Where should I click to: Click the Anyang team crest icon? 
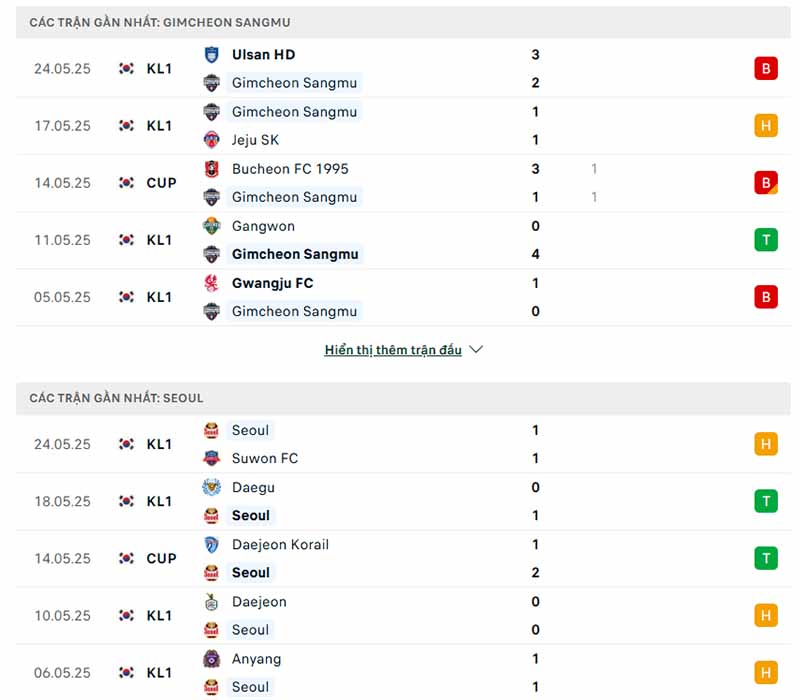(211, 659)
